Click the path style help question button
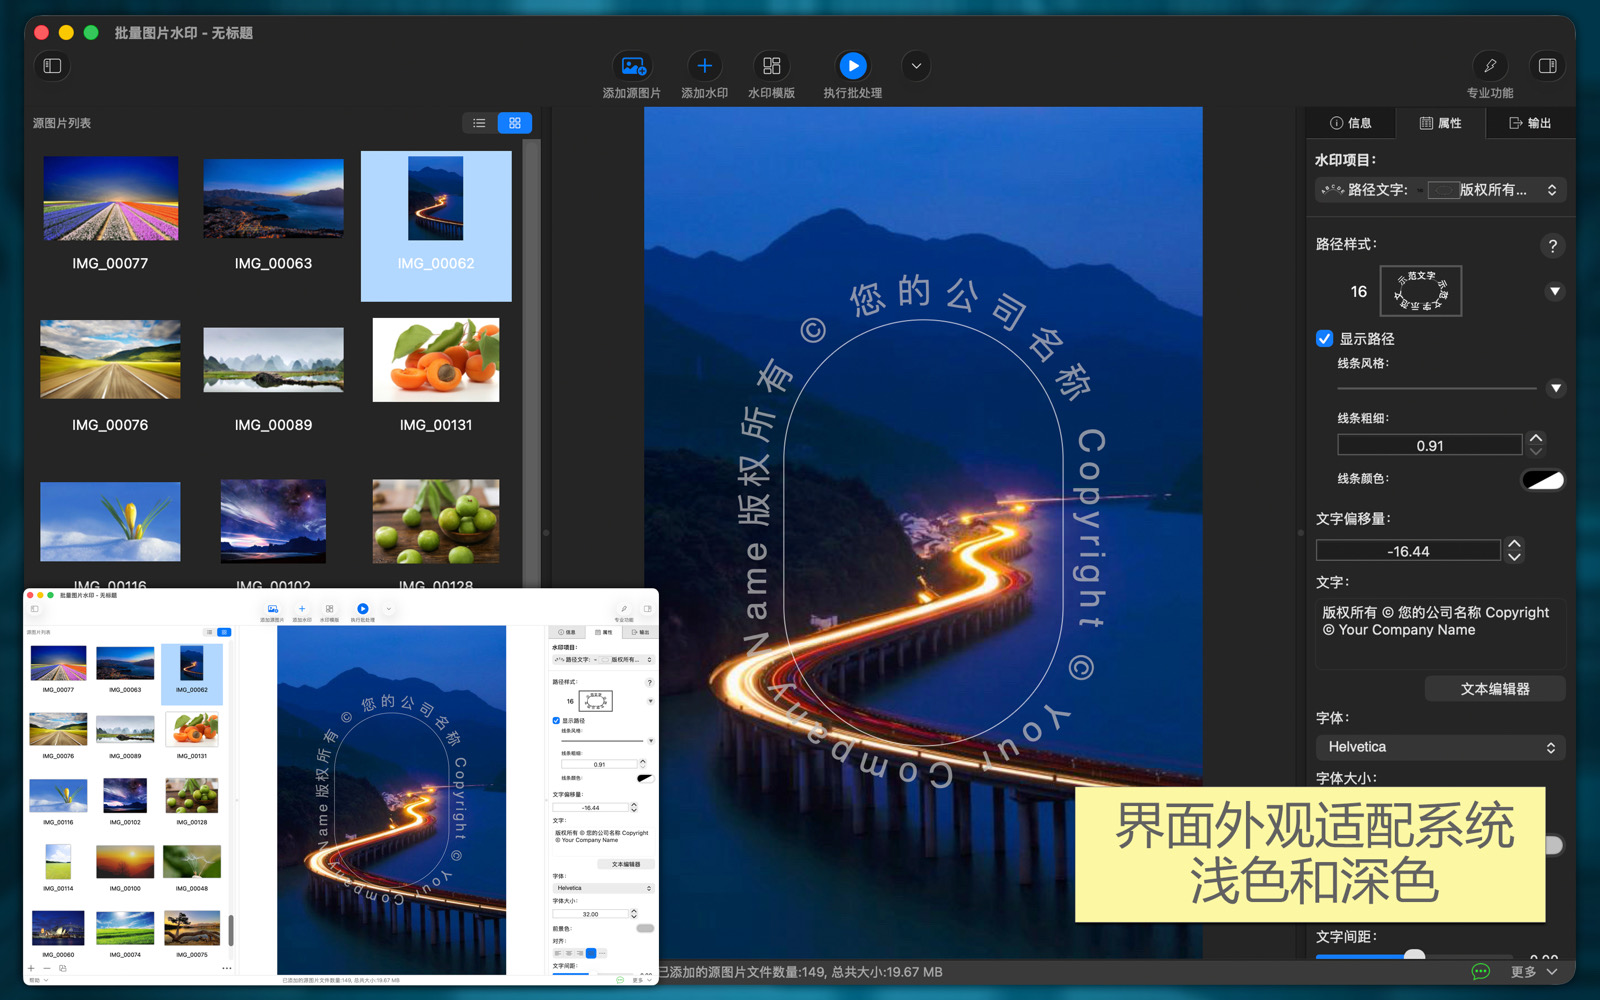 (x=1552, y=246)
